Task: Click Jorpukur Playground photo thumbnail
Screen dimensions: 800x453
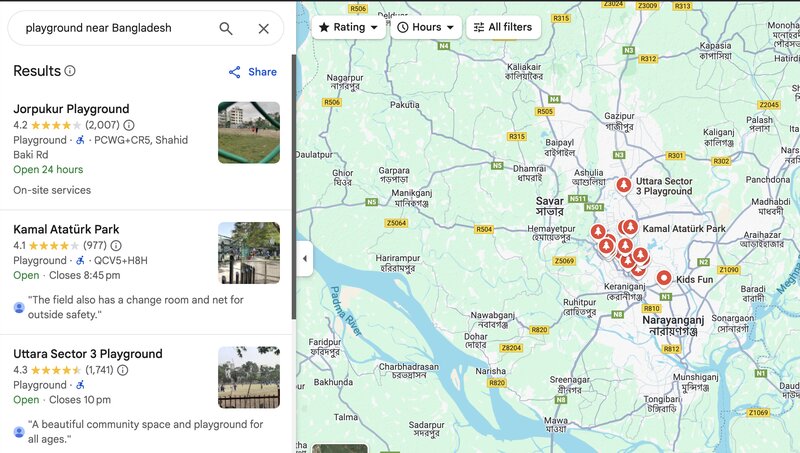Action: (x=249, y=133)
